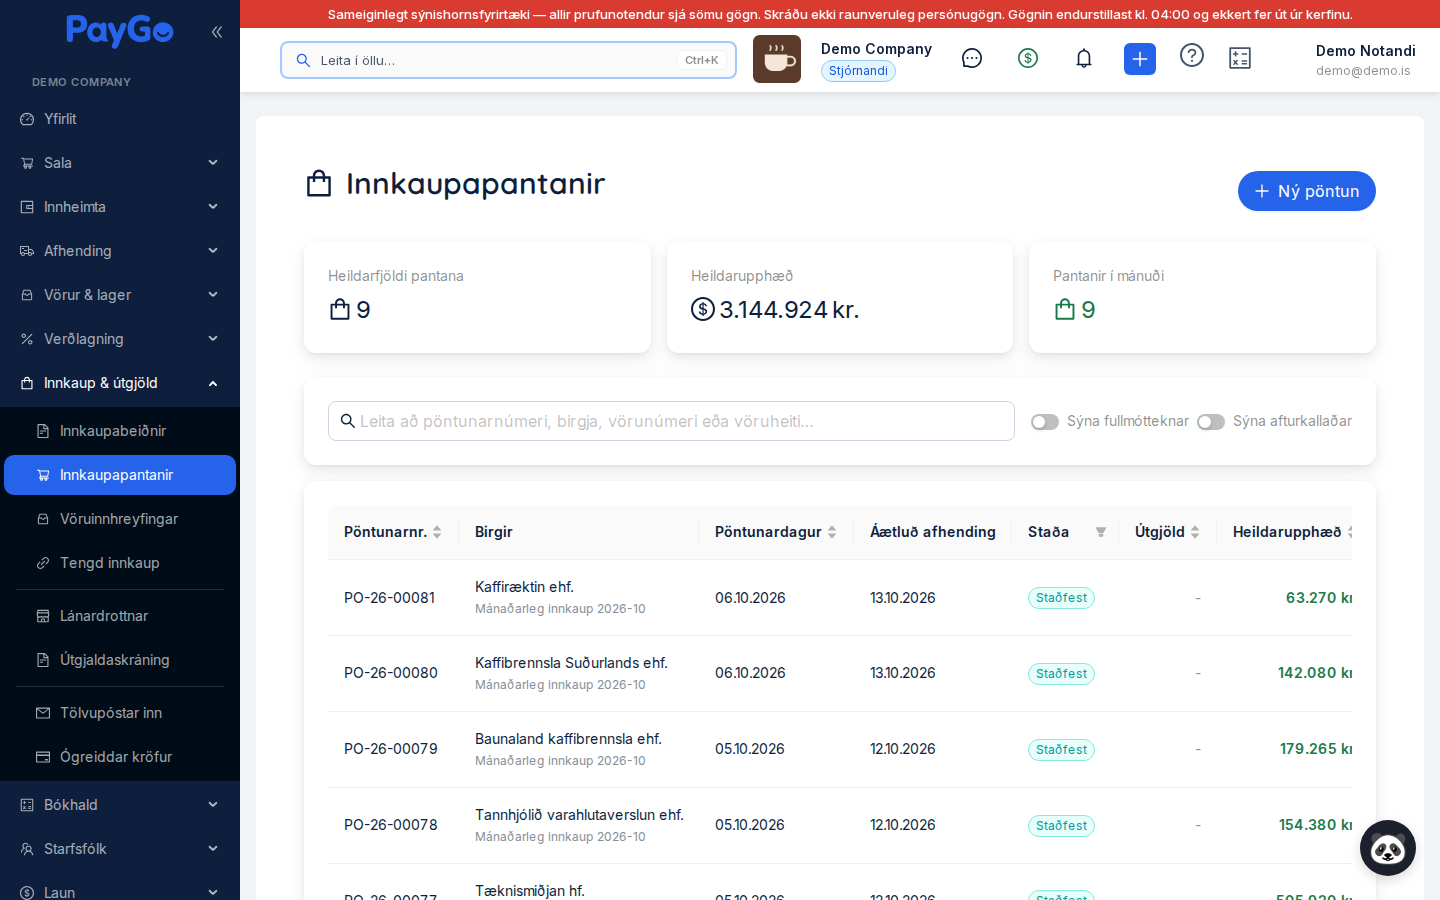Sort by Pöntunardagur column arrows
Viewport: 1440px width, 900px height.
(832, 532)
